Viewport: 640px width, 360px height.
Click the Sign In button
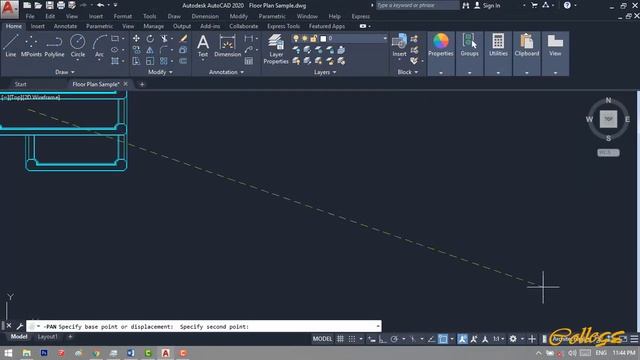tap(487, 5)
